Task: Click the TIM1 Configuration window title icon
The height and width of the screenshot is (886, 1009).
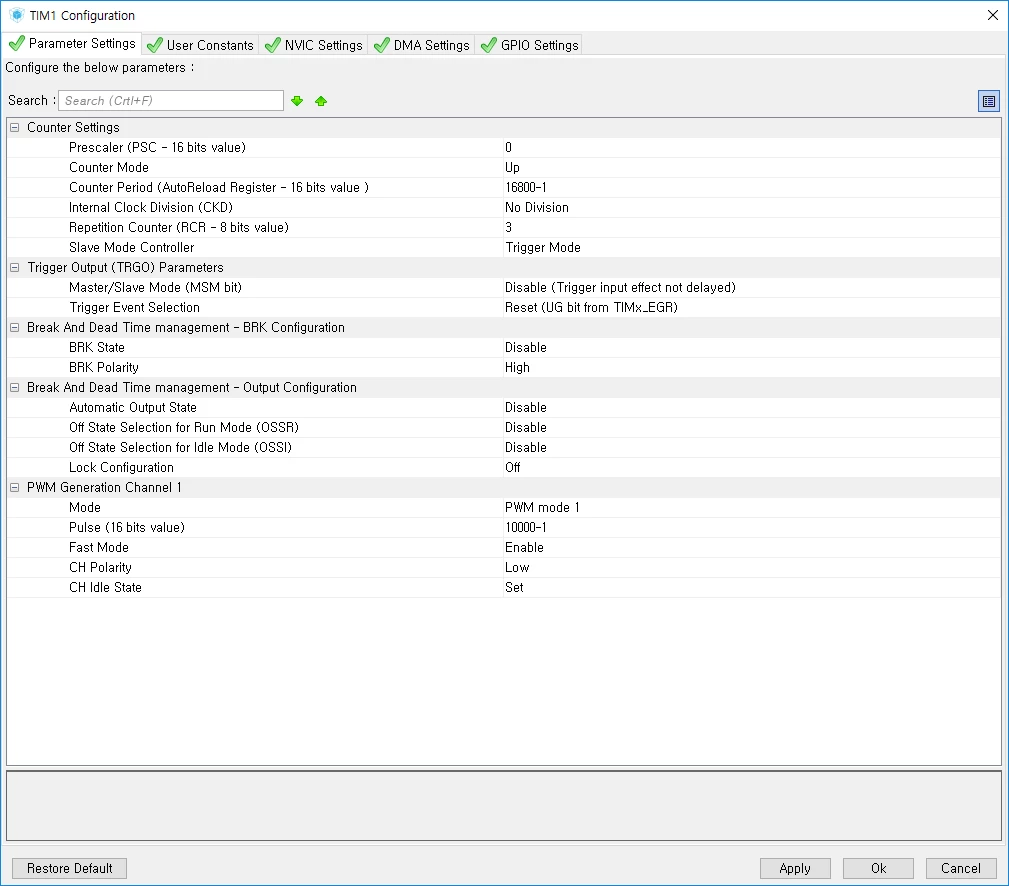Action: 17,15
